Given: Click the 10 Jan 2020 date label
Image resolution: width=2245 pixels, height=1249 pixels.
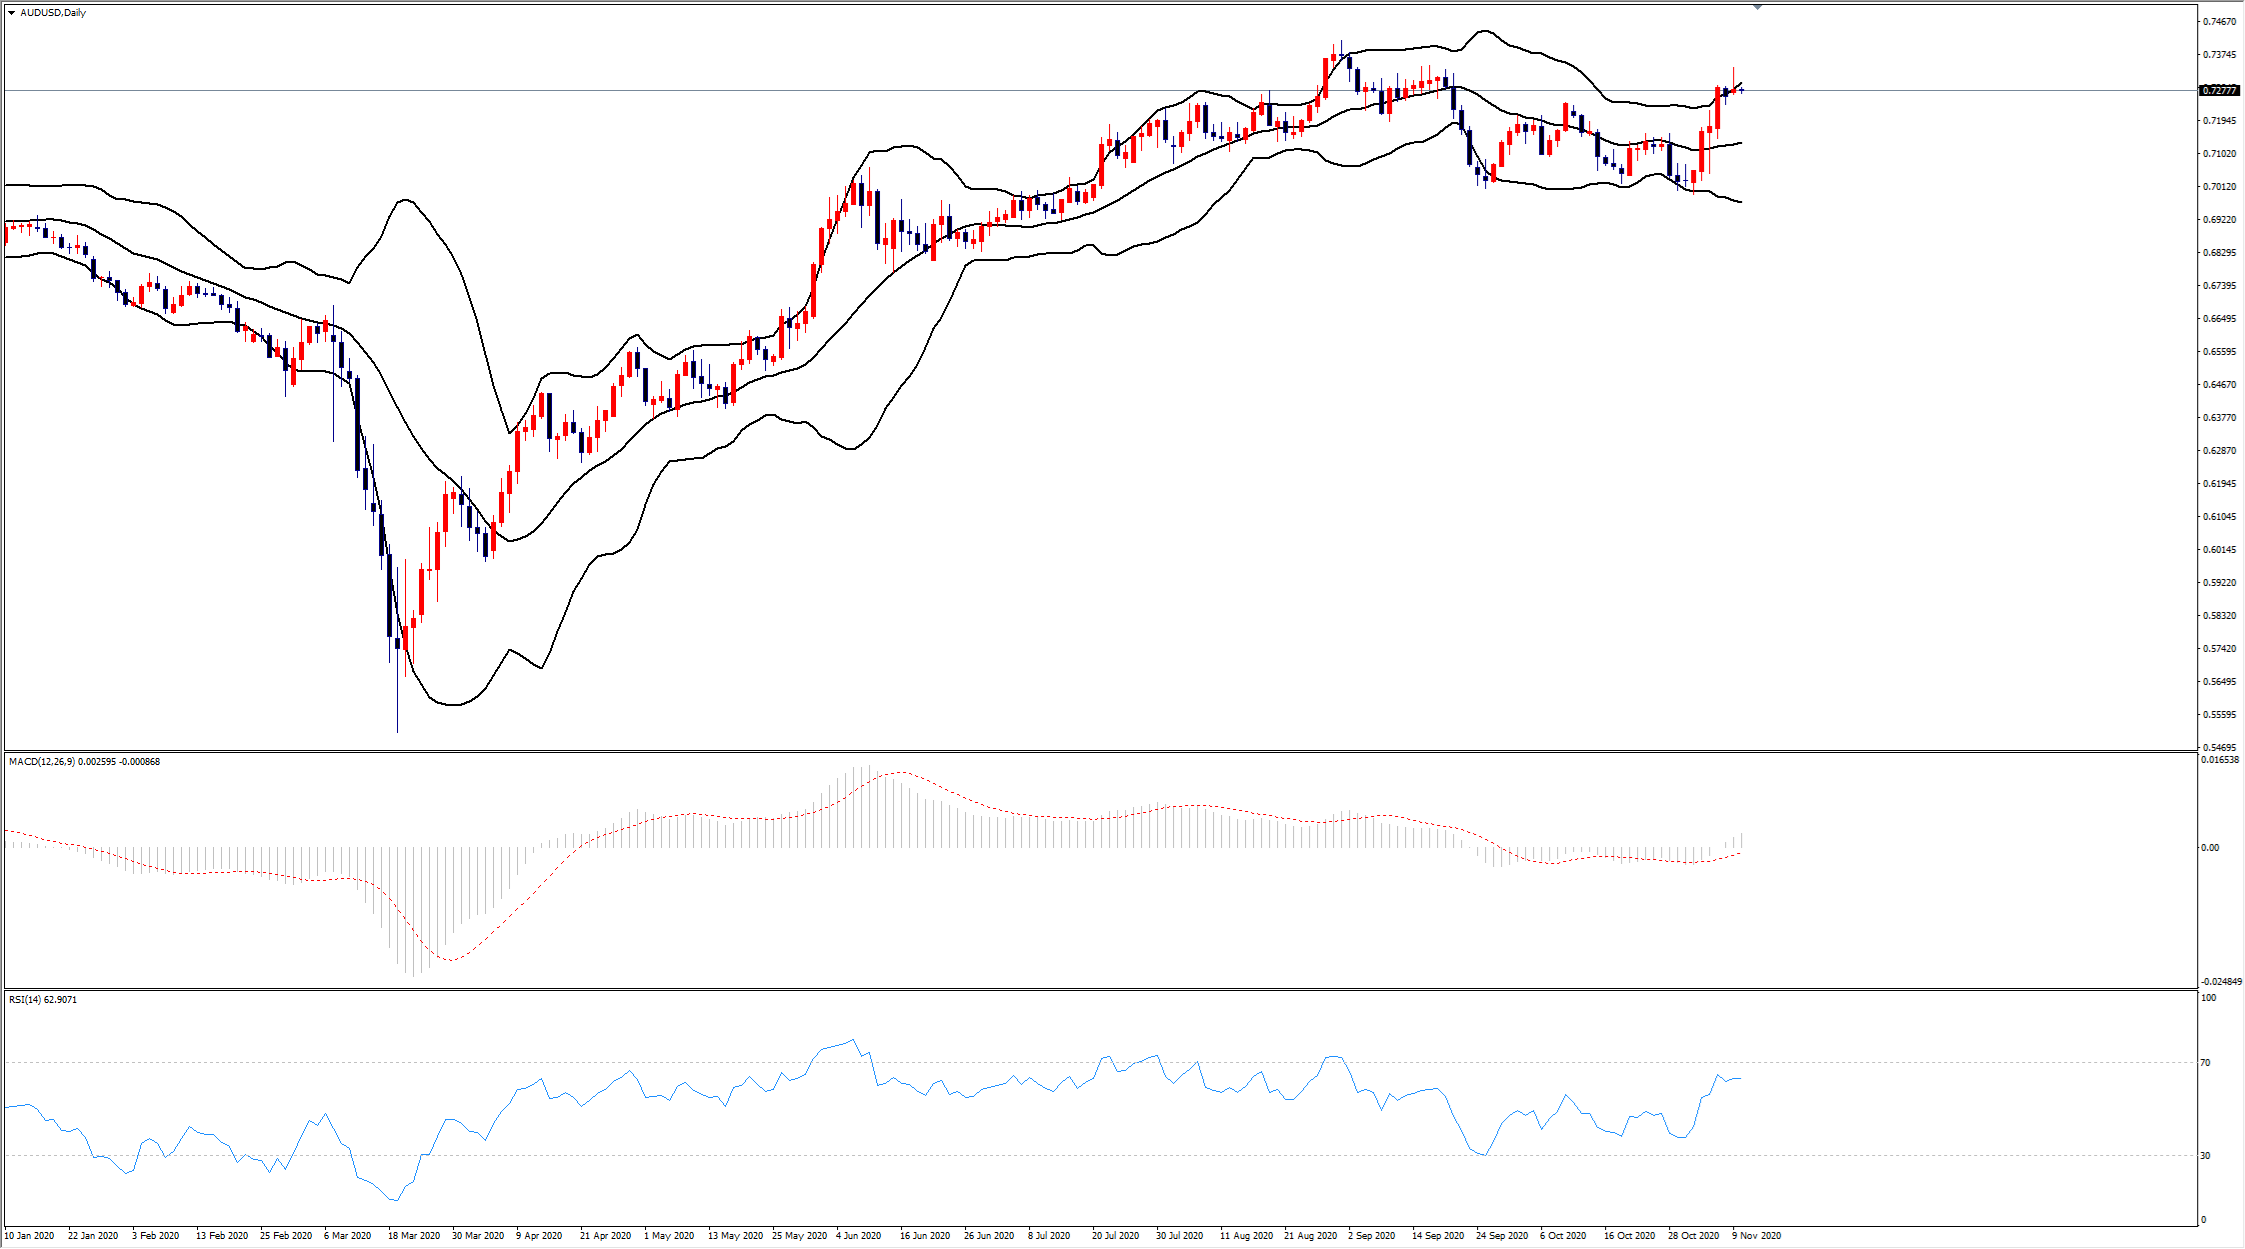Looking at the screenshot, I should [29, 1236].
